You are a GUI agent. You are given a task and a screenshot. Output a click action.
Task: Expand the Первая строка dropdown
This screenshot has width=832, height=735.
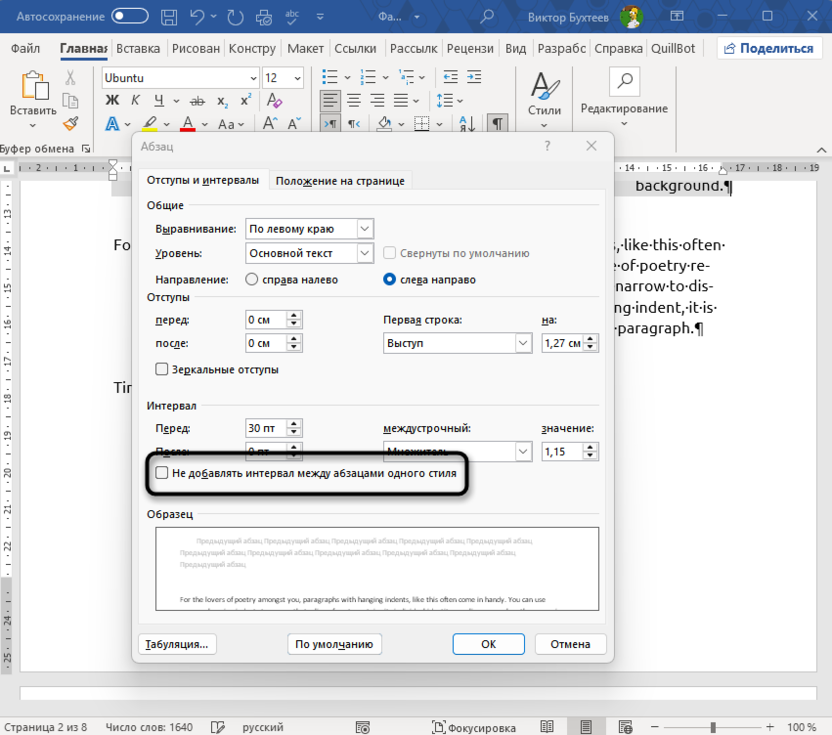tap(523, 343)
